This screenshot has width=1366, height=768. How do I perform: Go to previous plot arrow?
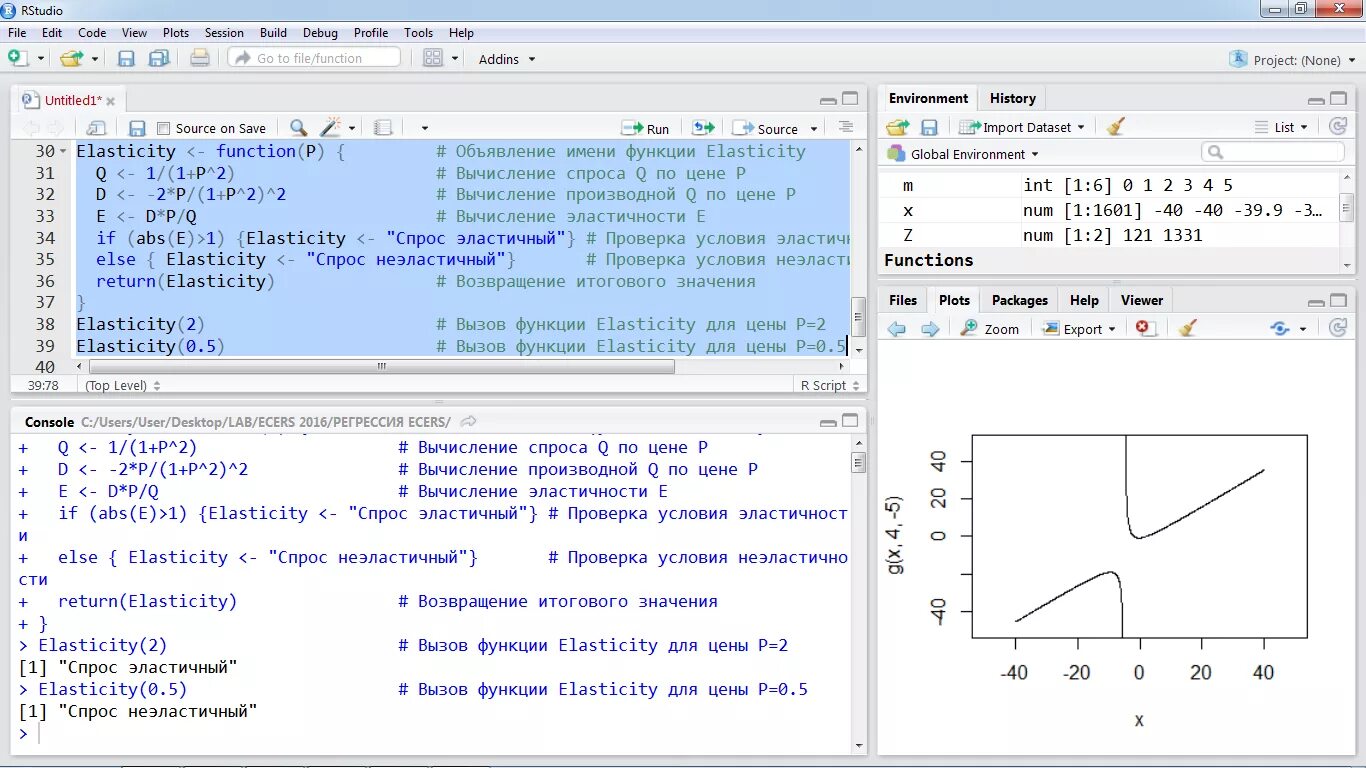pos(897,329)
